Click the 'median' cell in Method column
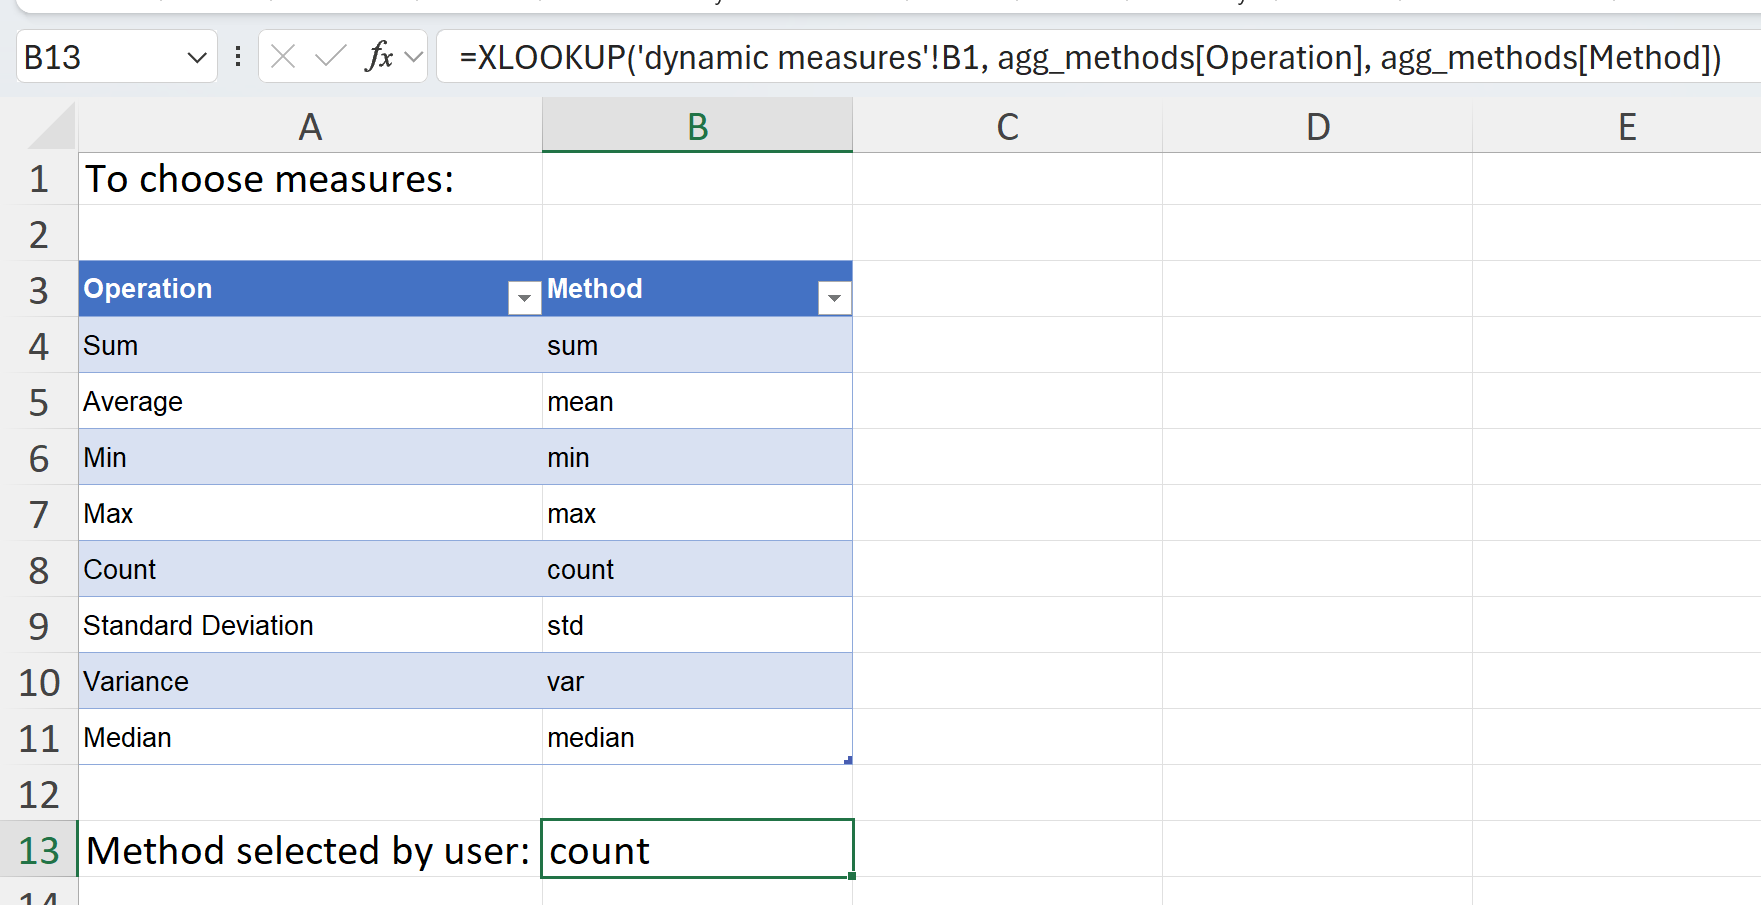The height and width of the screenshot is (905, 1761). click(591, 738)
